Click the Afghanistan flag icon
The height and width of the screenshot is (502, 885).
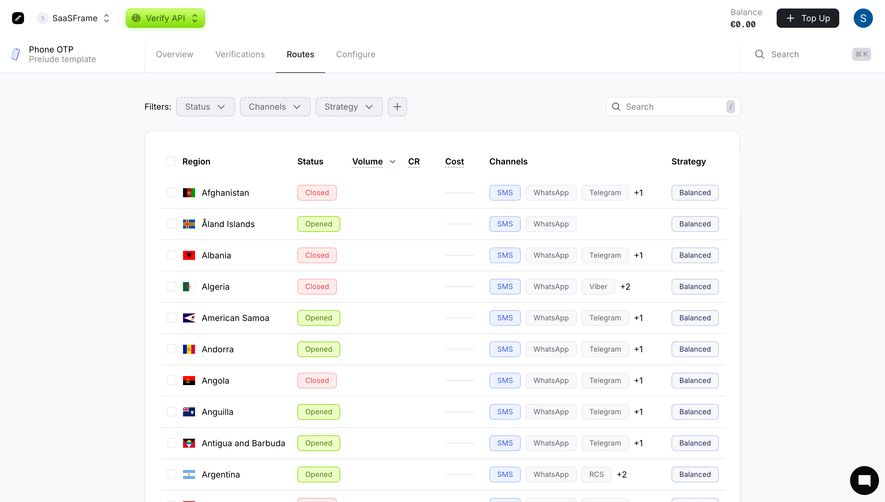(x=189, y=193)
